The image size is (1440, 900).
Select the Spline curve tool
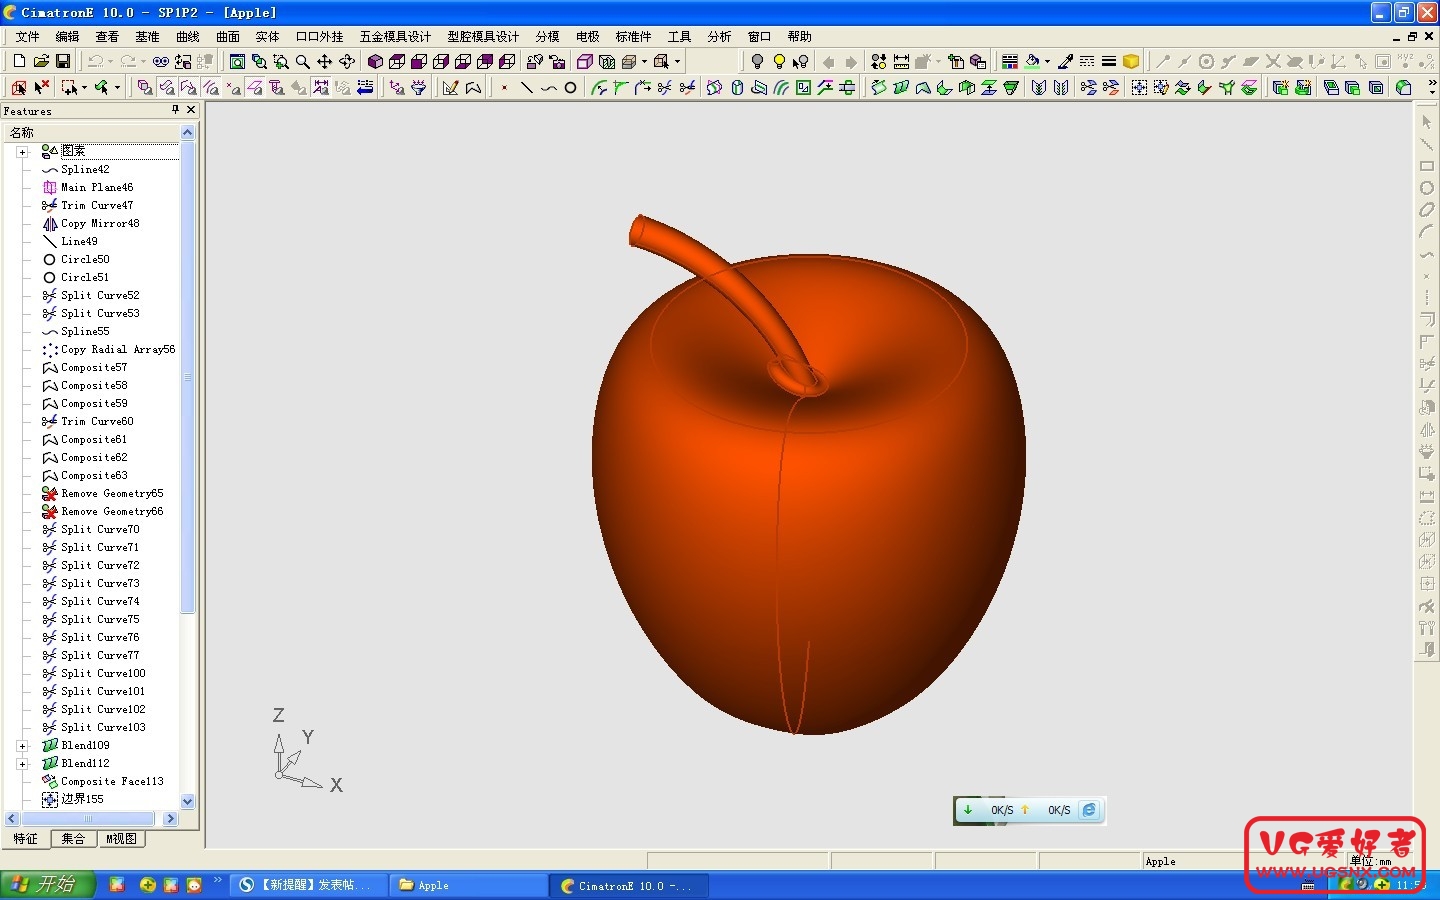548,88
